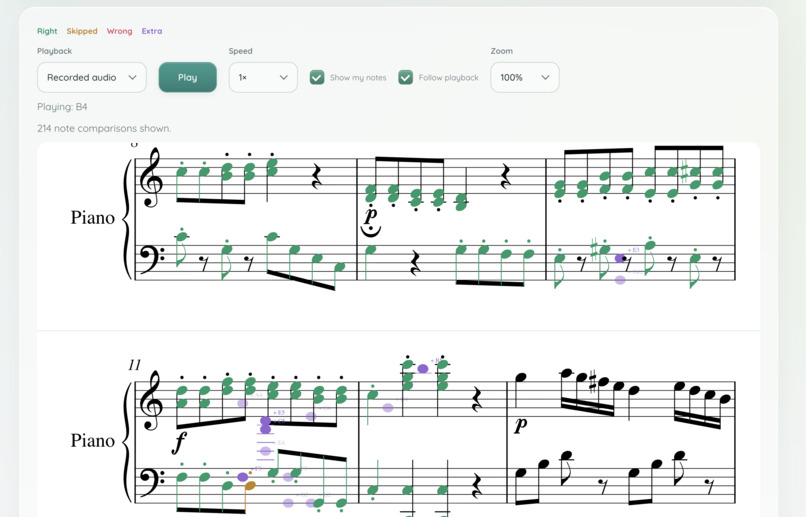Open the Recorded audio playback dropdown
The height and width of the screenshot is (517, 806).
tap(91, 78)
